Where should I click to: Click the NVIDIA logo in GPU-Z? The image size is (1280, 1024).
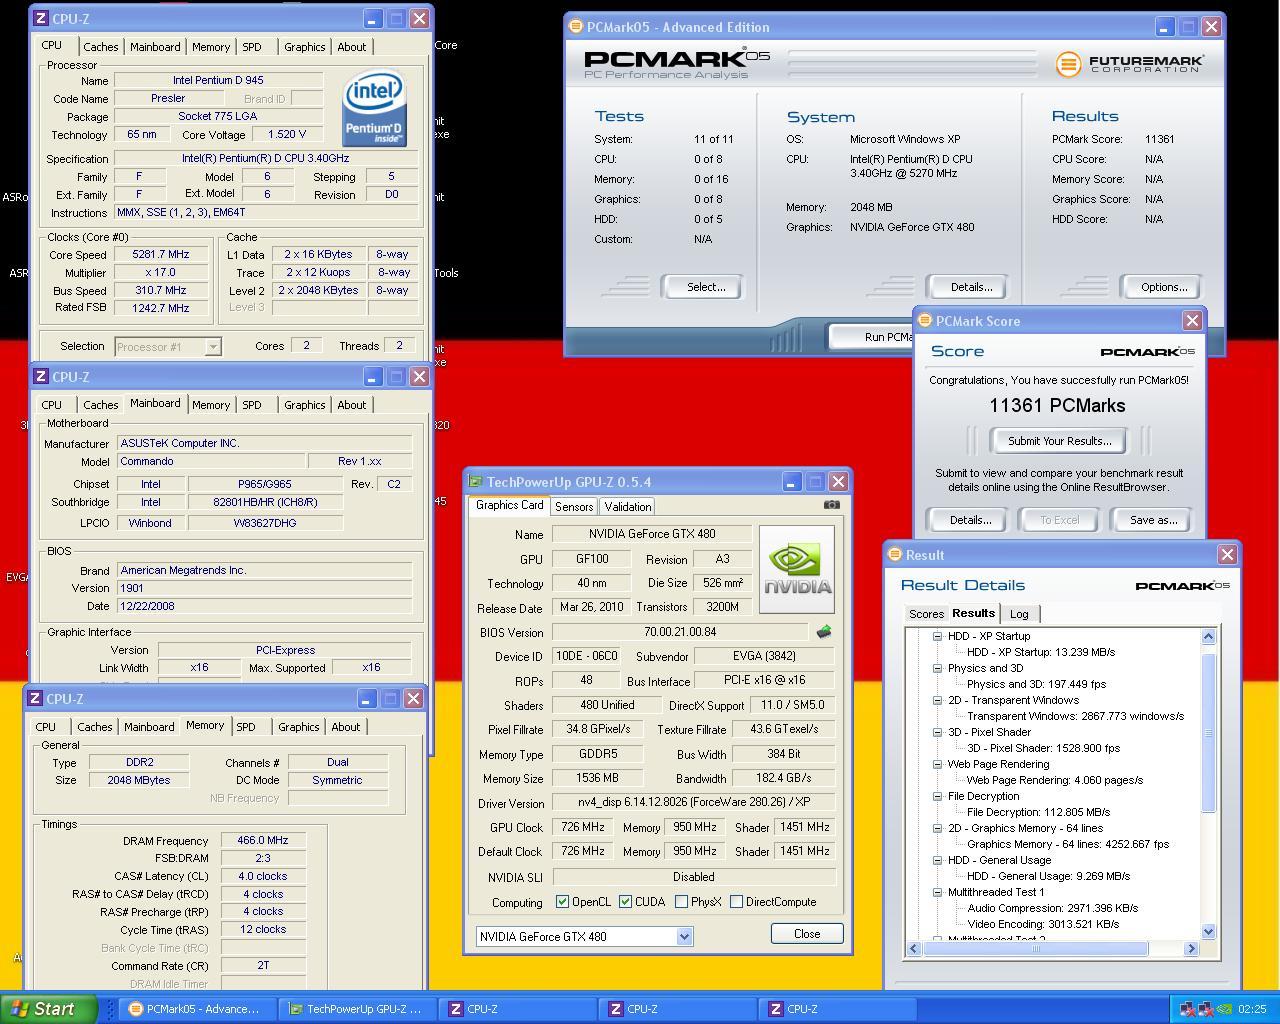tap(796, 569)
